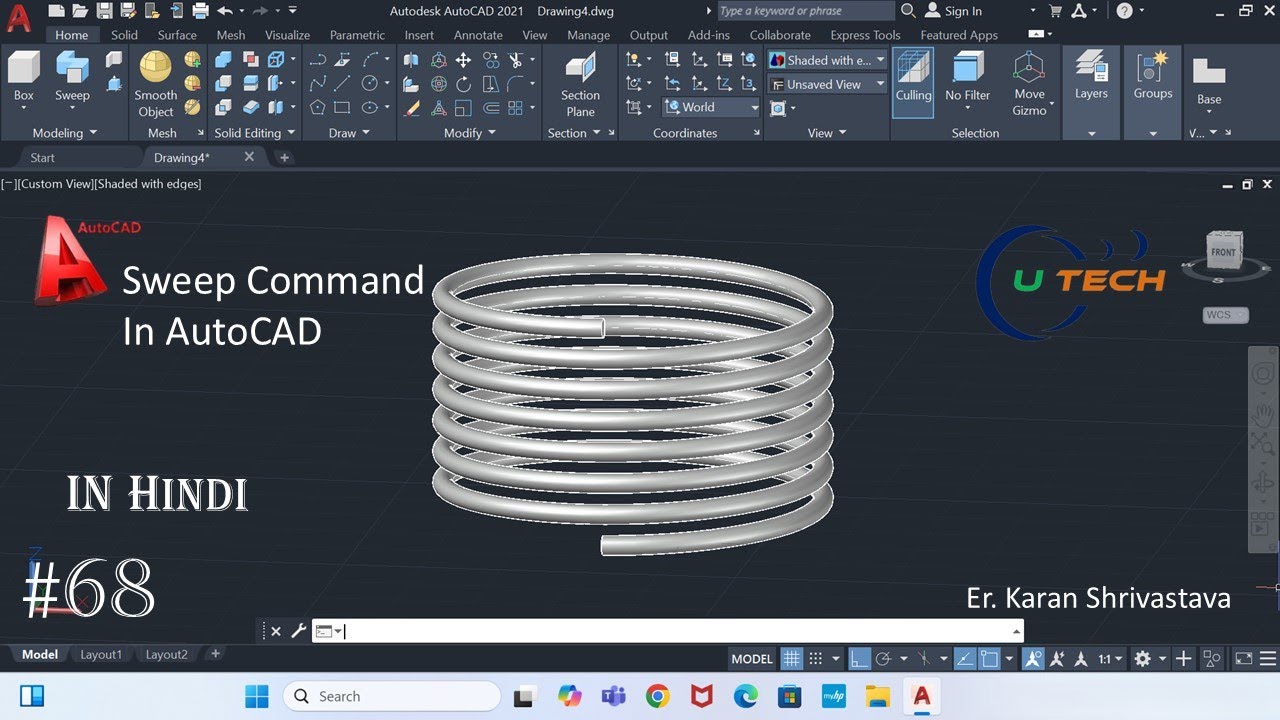Screen dimensions: 1280x720
Task: Open the Move Gizmo tool
Action: (x=1029, y=84)
